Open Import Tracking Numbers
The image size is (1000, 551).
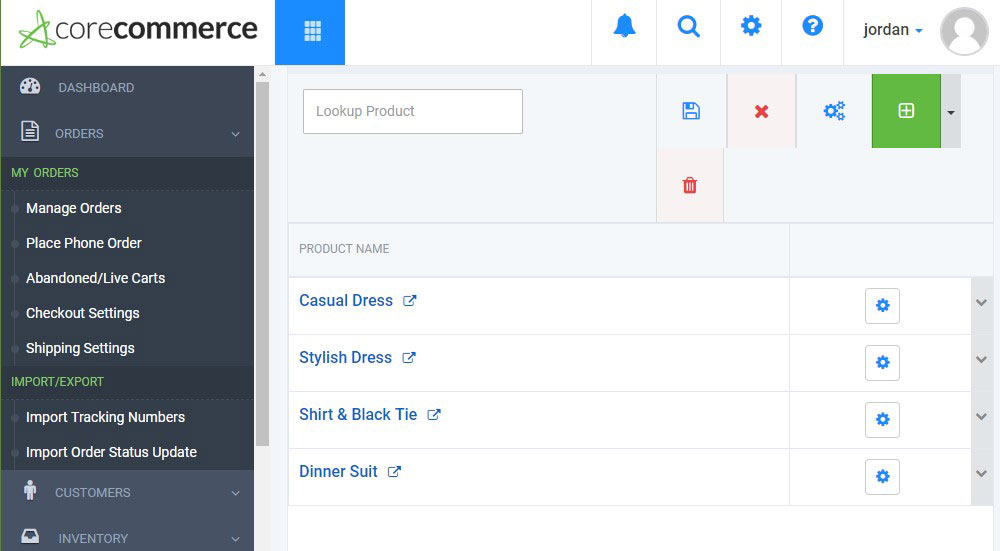[x=105, y=417]
